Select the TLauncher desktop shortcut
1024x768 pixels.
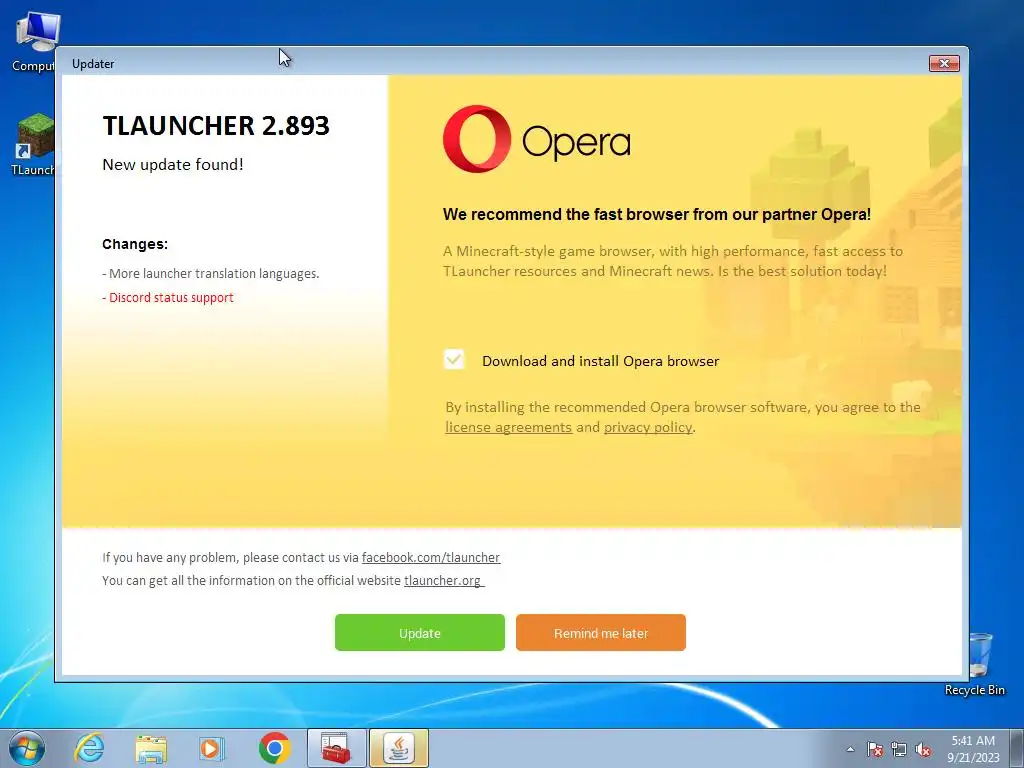[x=33, y=144]
